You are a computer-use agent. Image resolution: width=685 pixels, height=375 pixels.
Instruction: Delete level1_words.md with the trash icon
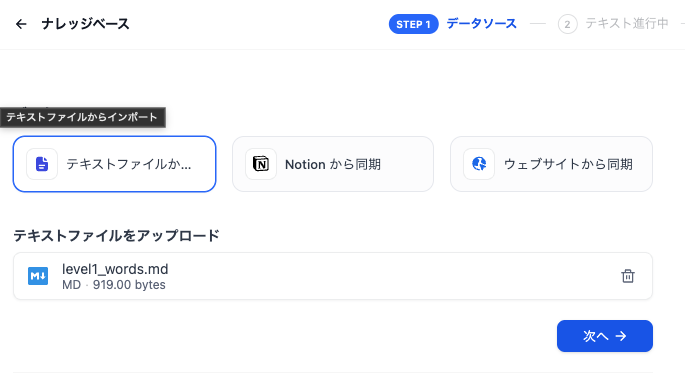628,276
